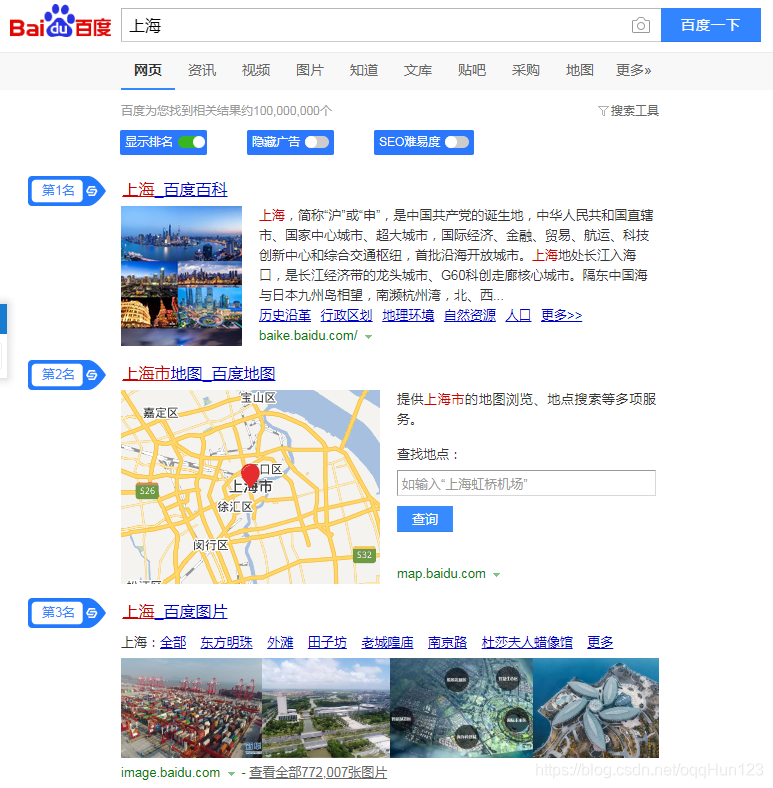The image size is (773, 788).
Task: Switch to the 图片 tab
Action: [310, 70]
